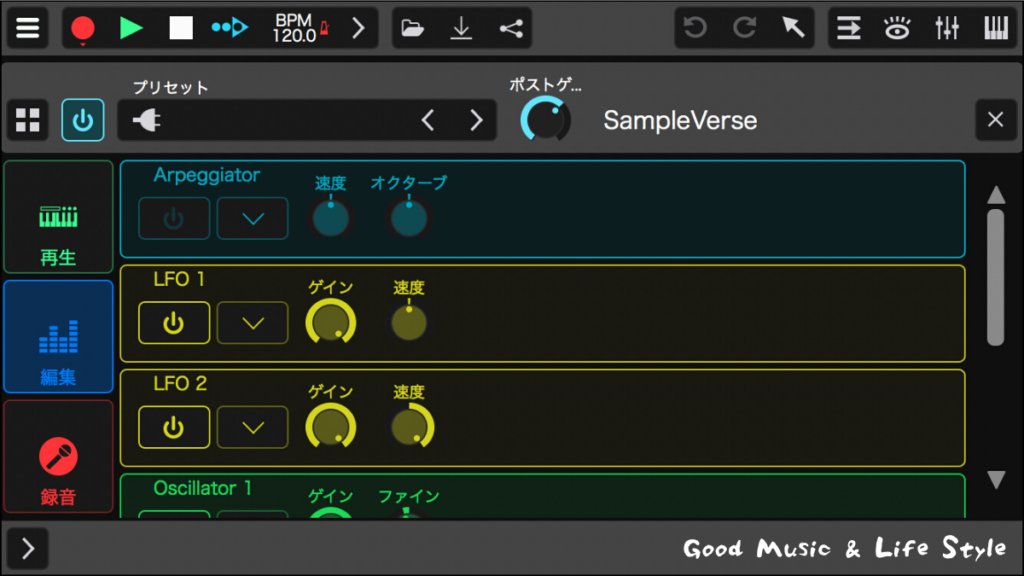Image resolution: width=1024 pixels, height=576 pixels.
Task: Play the project with the green play button
Action: (131, 28)
